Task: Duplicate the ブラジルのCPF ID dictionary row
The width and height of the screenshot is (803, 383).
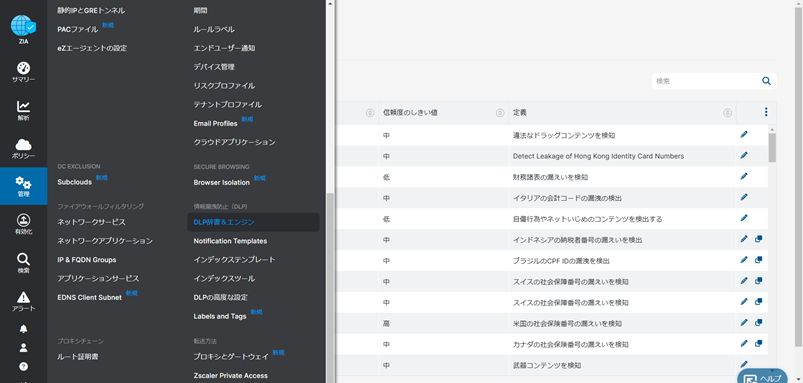Action: coord(759,260)
